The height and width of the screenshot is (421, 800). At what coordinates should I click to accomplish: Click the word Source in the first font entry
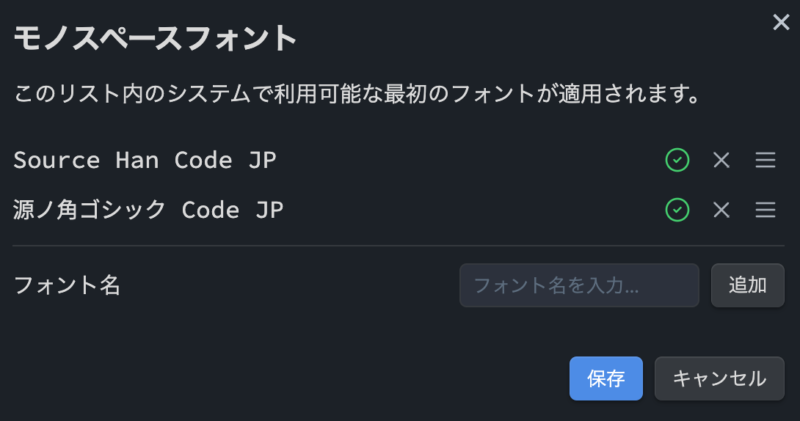click(x=57, y=160)
